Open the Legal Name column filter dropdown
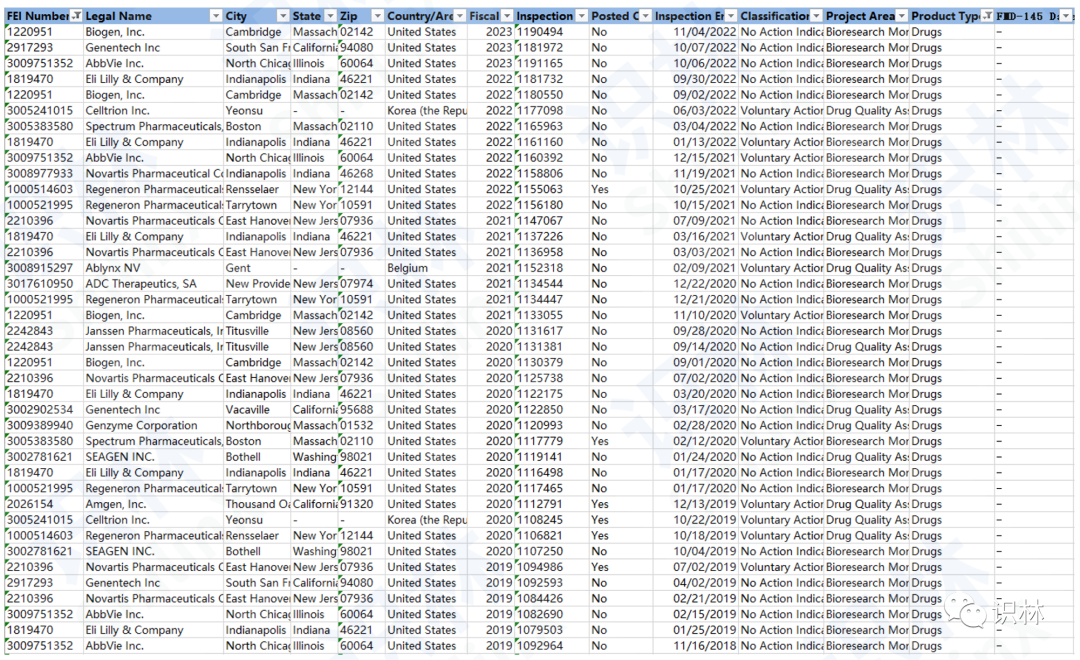The image size is (1080, 660). pyautogui.click(x=216, y=16)
